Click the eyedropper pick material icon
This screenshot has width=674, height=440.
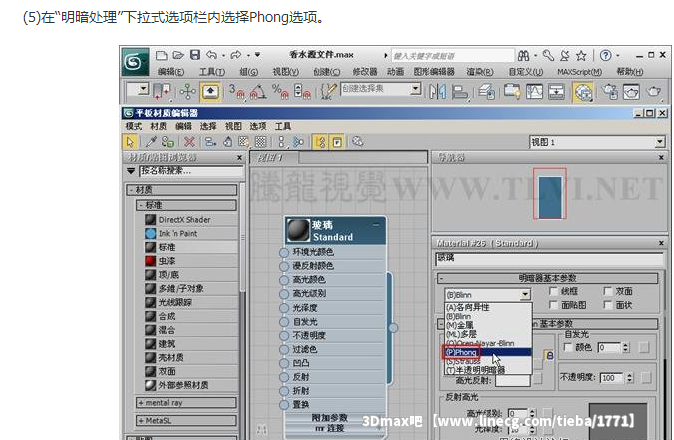click(x=151, y=142)
